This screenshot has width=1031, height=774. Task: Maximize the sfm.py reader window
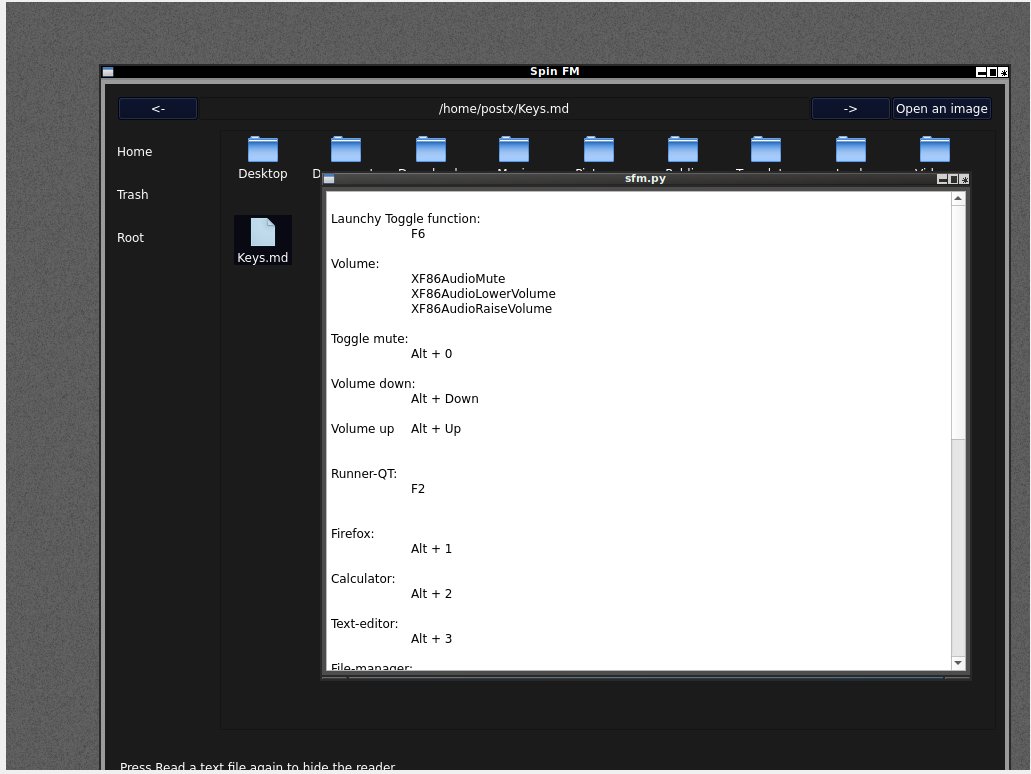[953, 180]
